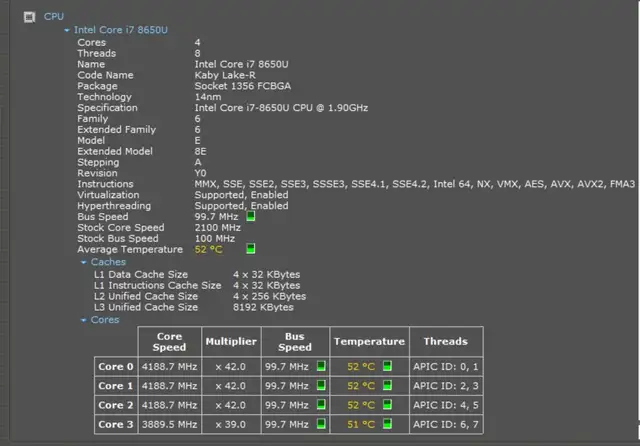Click L3 Unified Cache Size value 8192 KBytes

coord(263,307)
